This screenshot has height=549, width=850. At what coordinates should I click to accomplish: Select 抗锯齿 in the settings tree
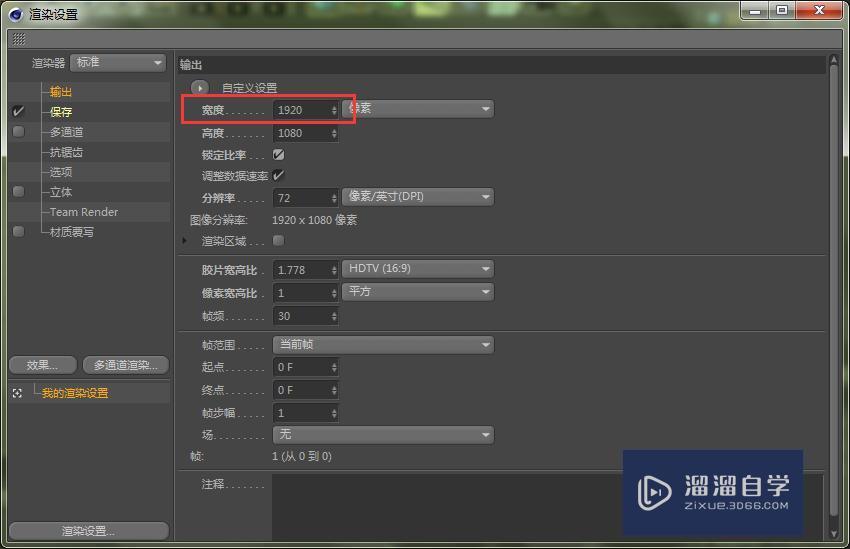(66, 152)
